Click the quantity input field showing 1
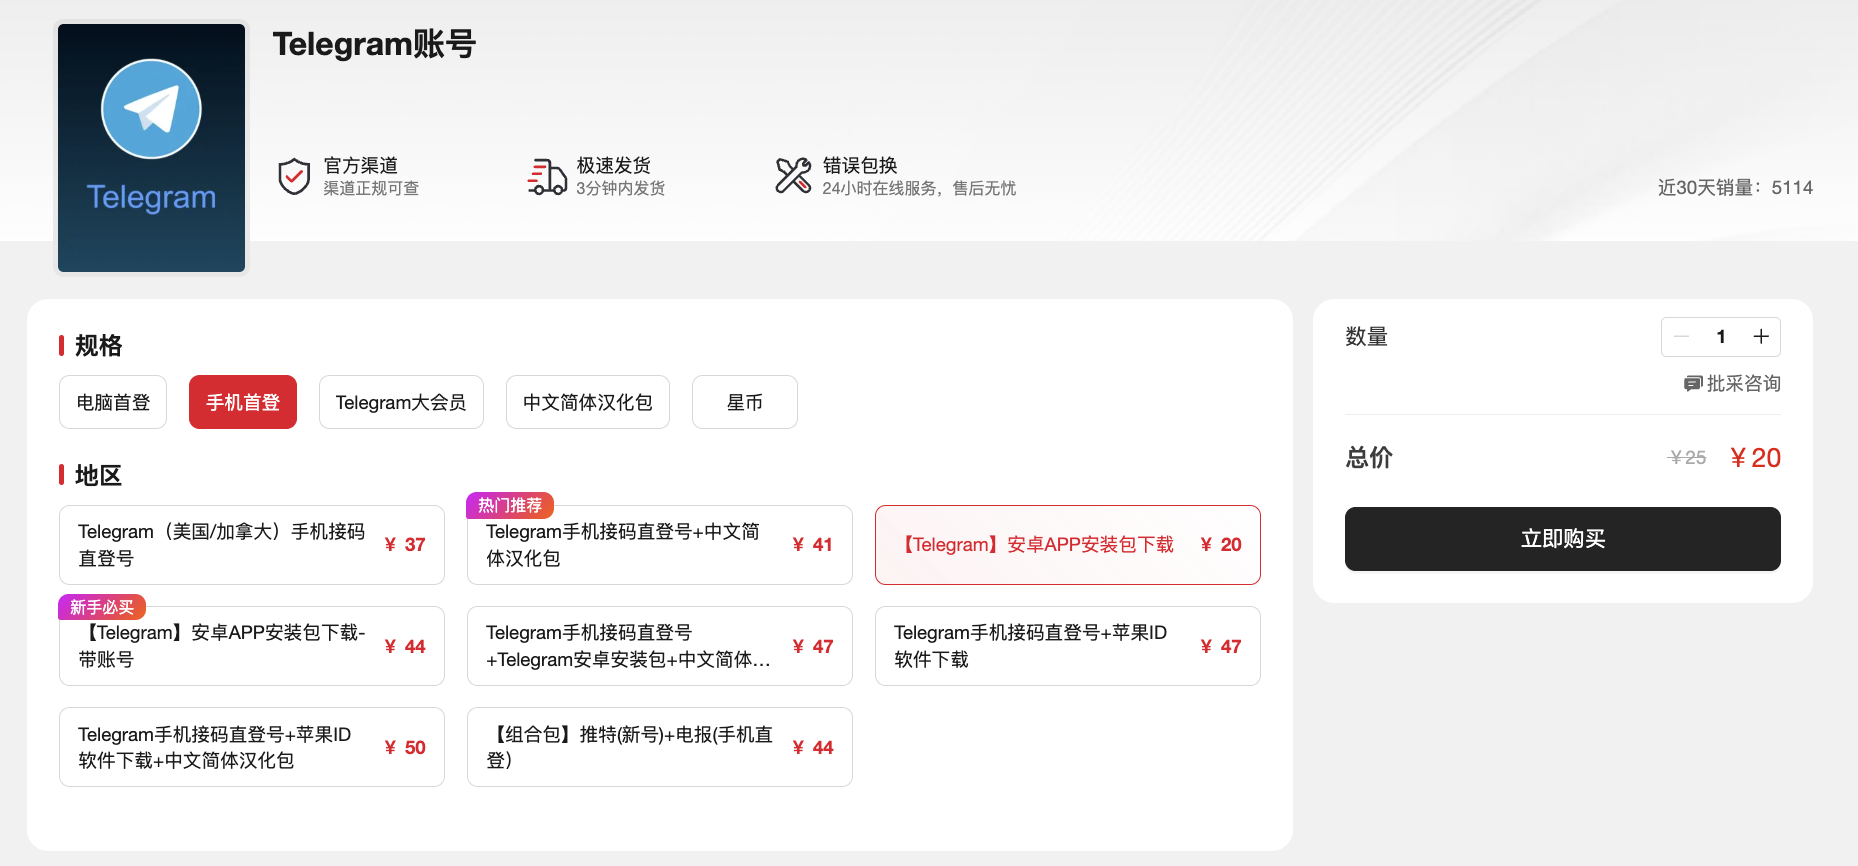Screen dimensions: 1858x866 pyautogui.click(x=1721, y=337)
